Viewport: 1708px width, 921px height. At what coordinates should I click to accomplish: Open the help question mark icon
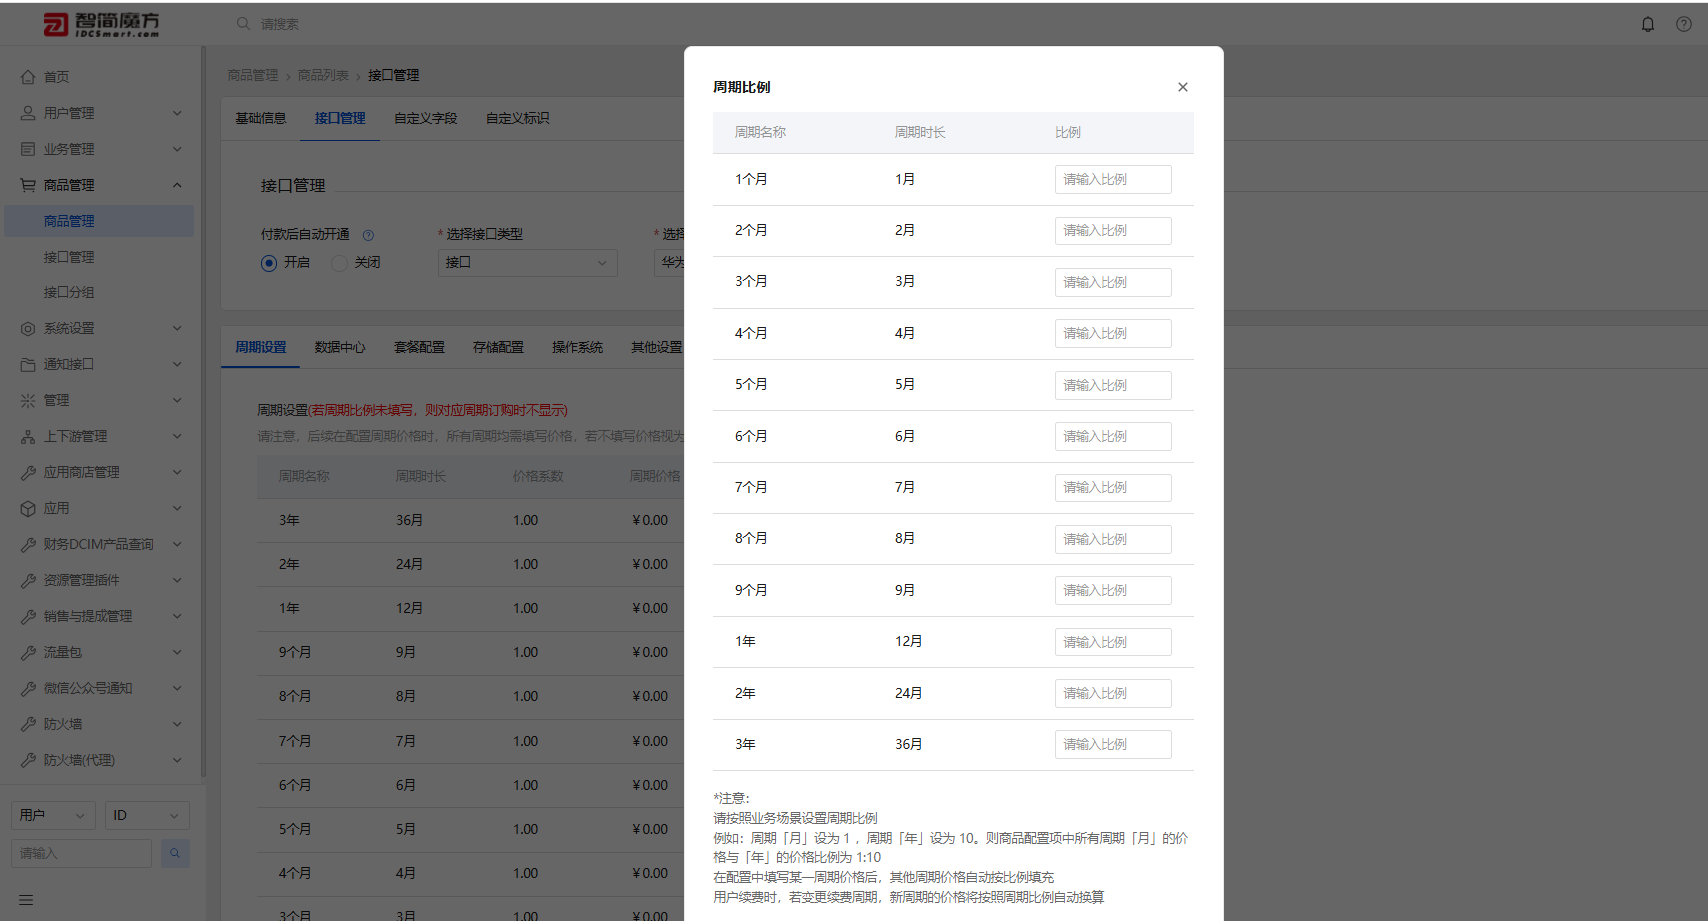[1684, 24]
